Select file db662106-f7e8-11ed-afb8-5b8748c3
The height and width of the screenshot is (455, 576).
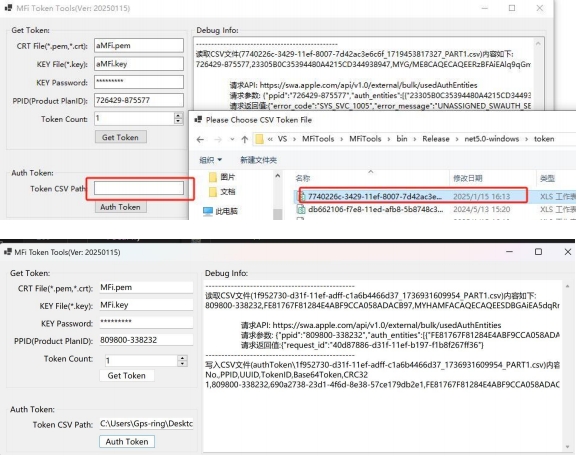pyautogui.click(x=375, y=209)
